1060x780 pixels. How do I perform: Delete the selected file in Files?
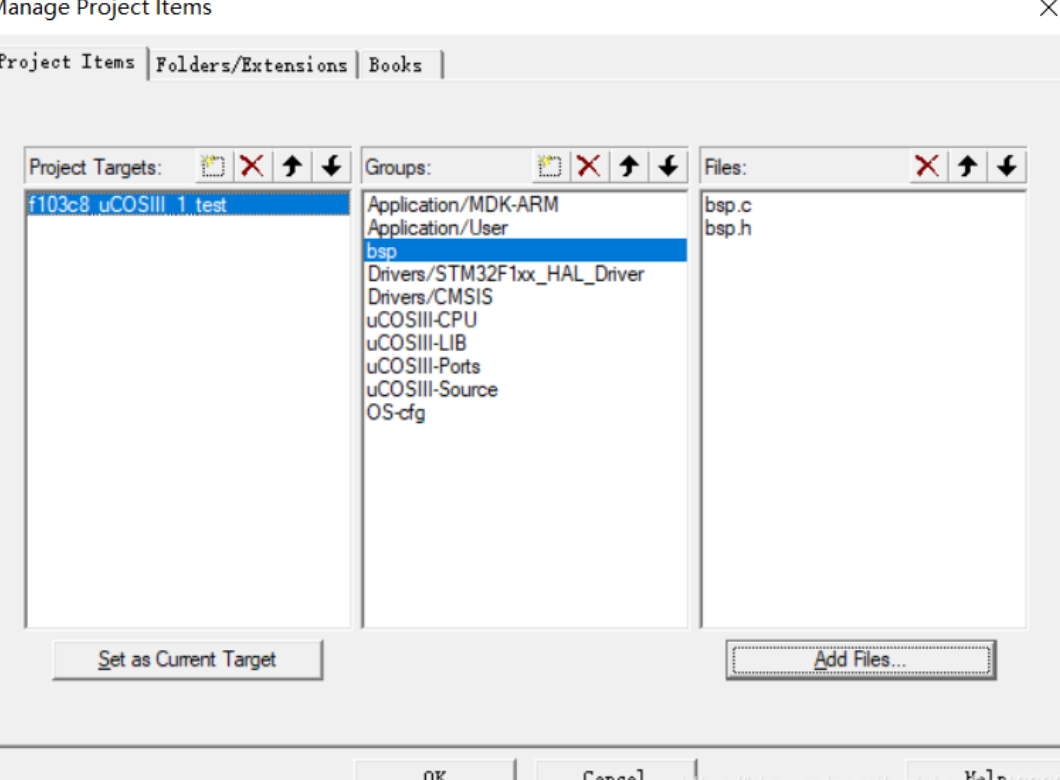[927, 166]
